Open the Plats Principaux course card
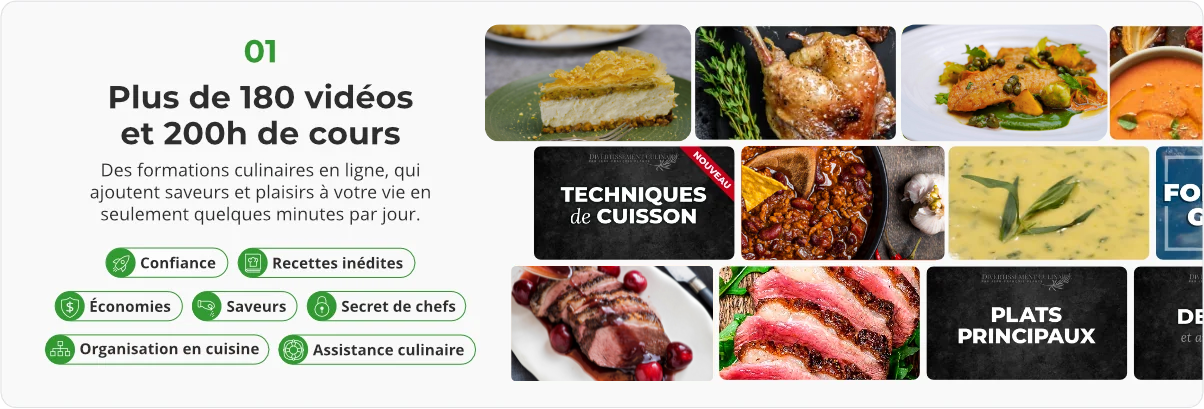Screen dimensions: 1204x409 [x=1027, y=323]
